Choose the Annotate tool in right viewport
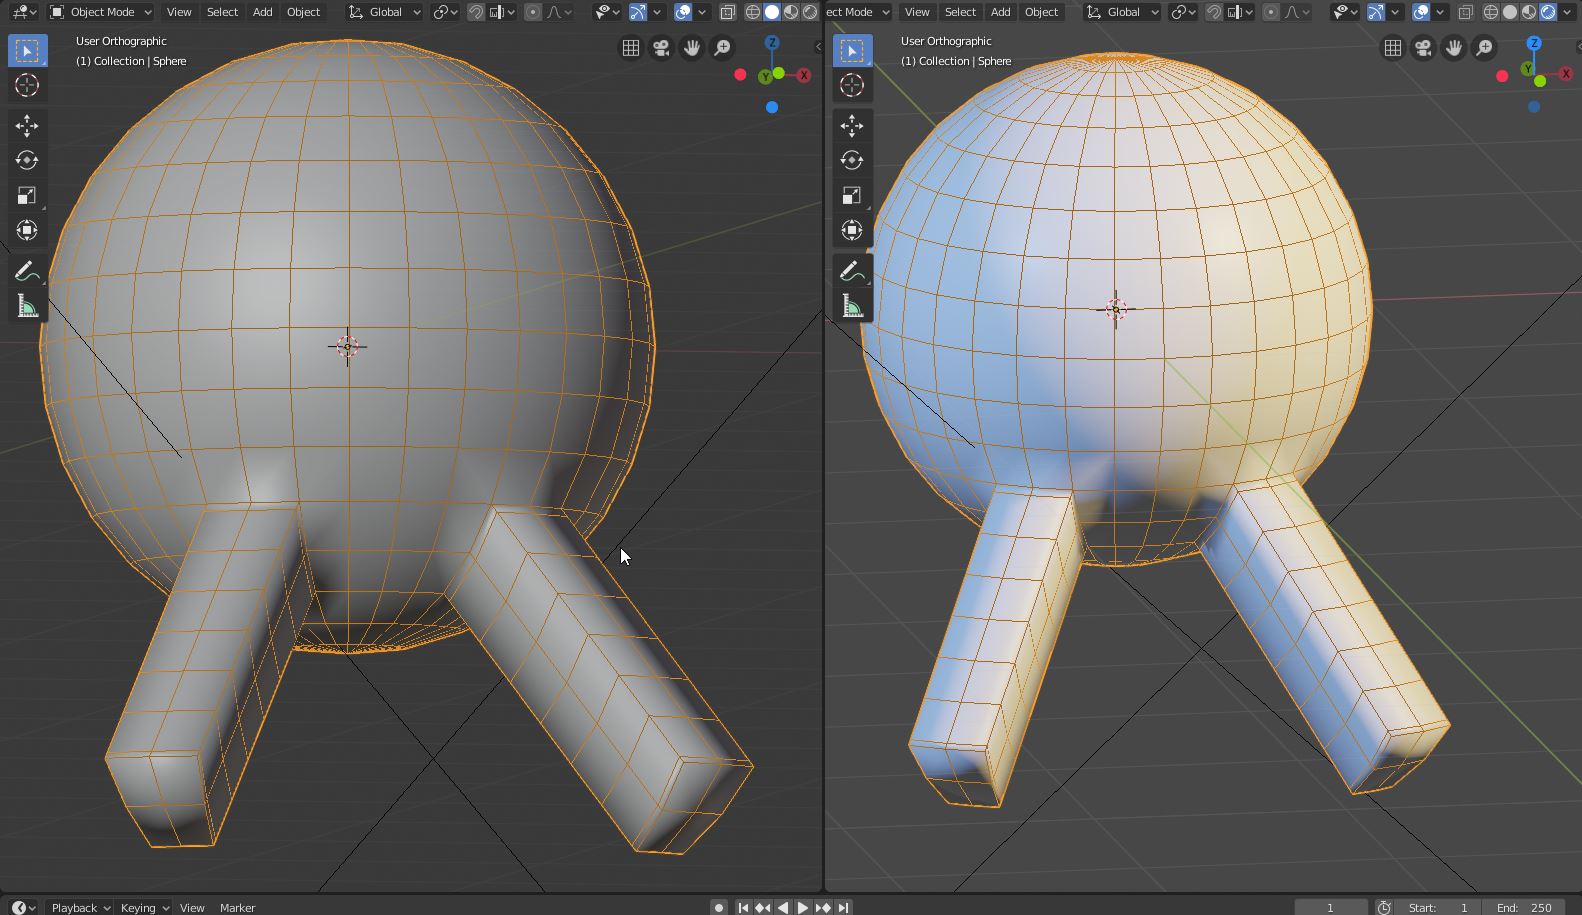This screenshot has width=1582, height=915. point(852,271)
